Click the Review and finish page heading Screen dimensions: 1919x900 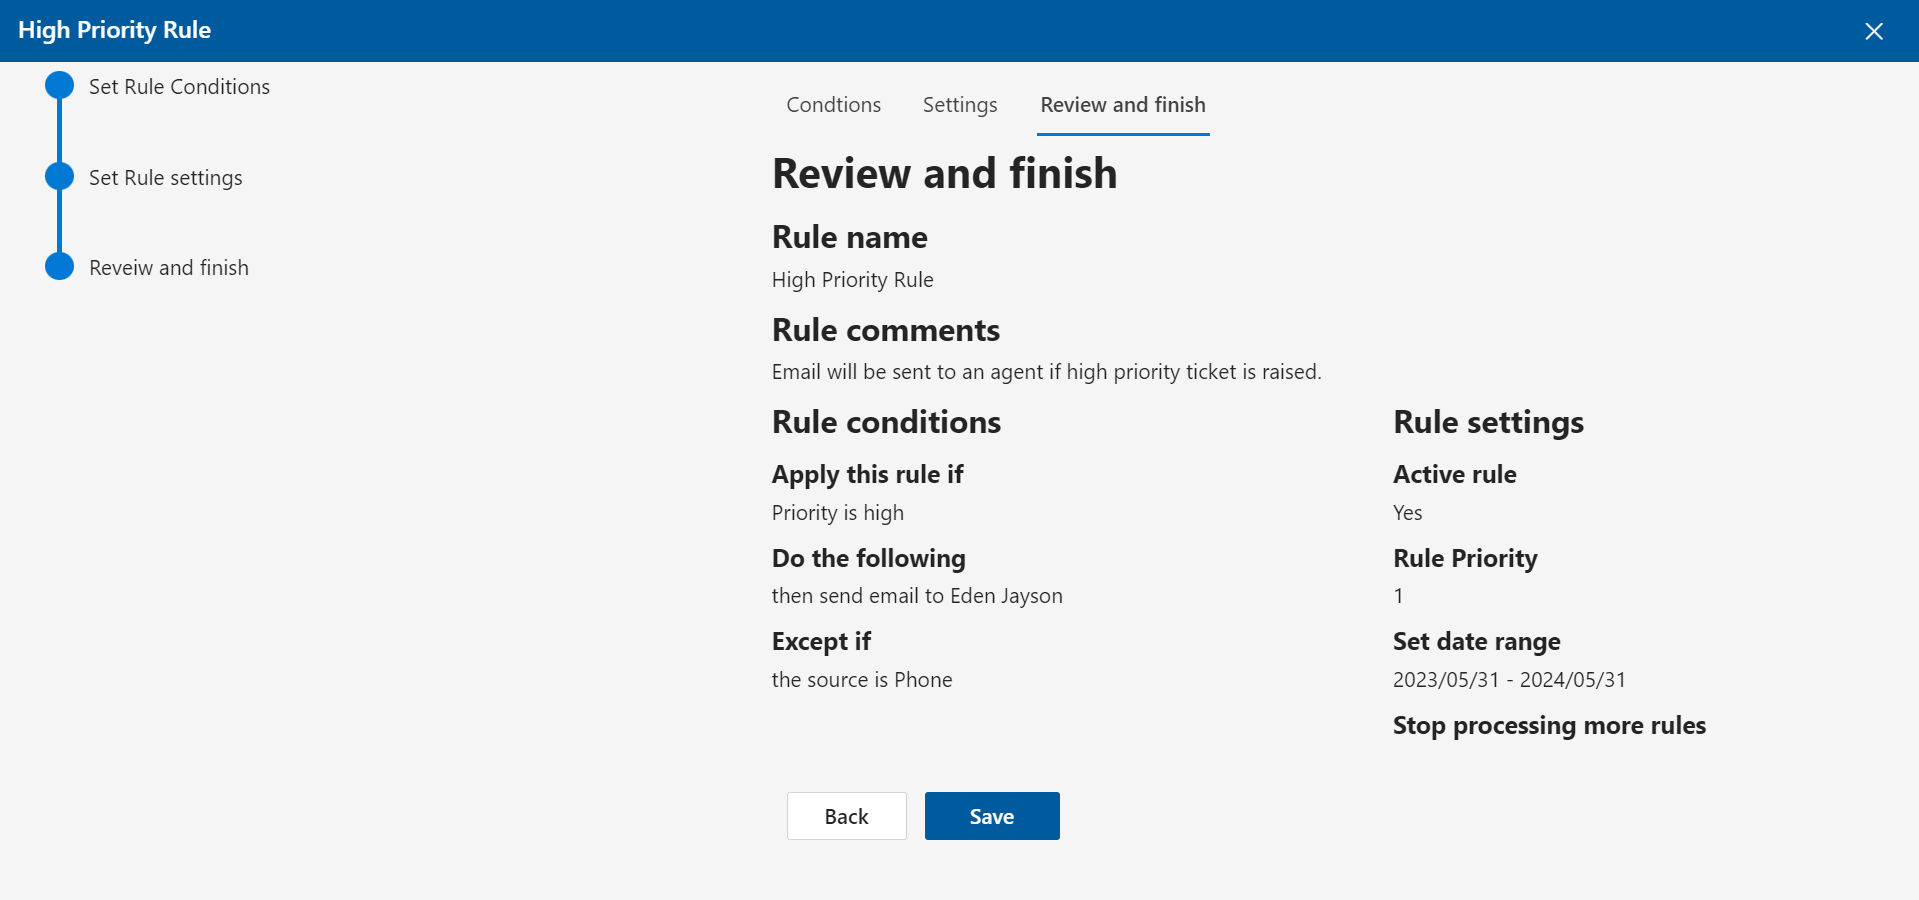944,173
